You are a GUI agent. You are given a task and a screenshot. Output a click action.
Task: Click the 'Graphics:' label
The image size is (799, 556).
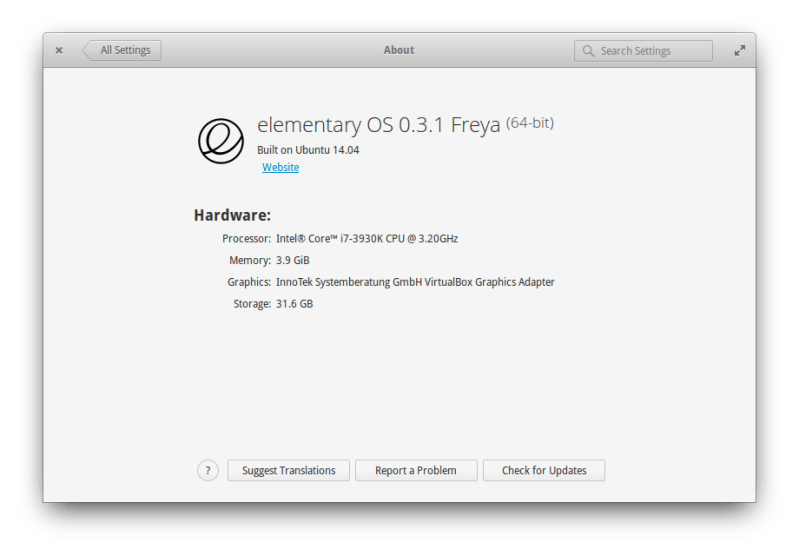[x=249, y=282]
